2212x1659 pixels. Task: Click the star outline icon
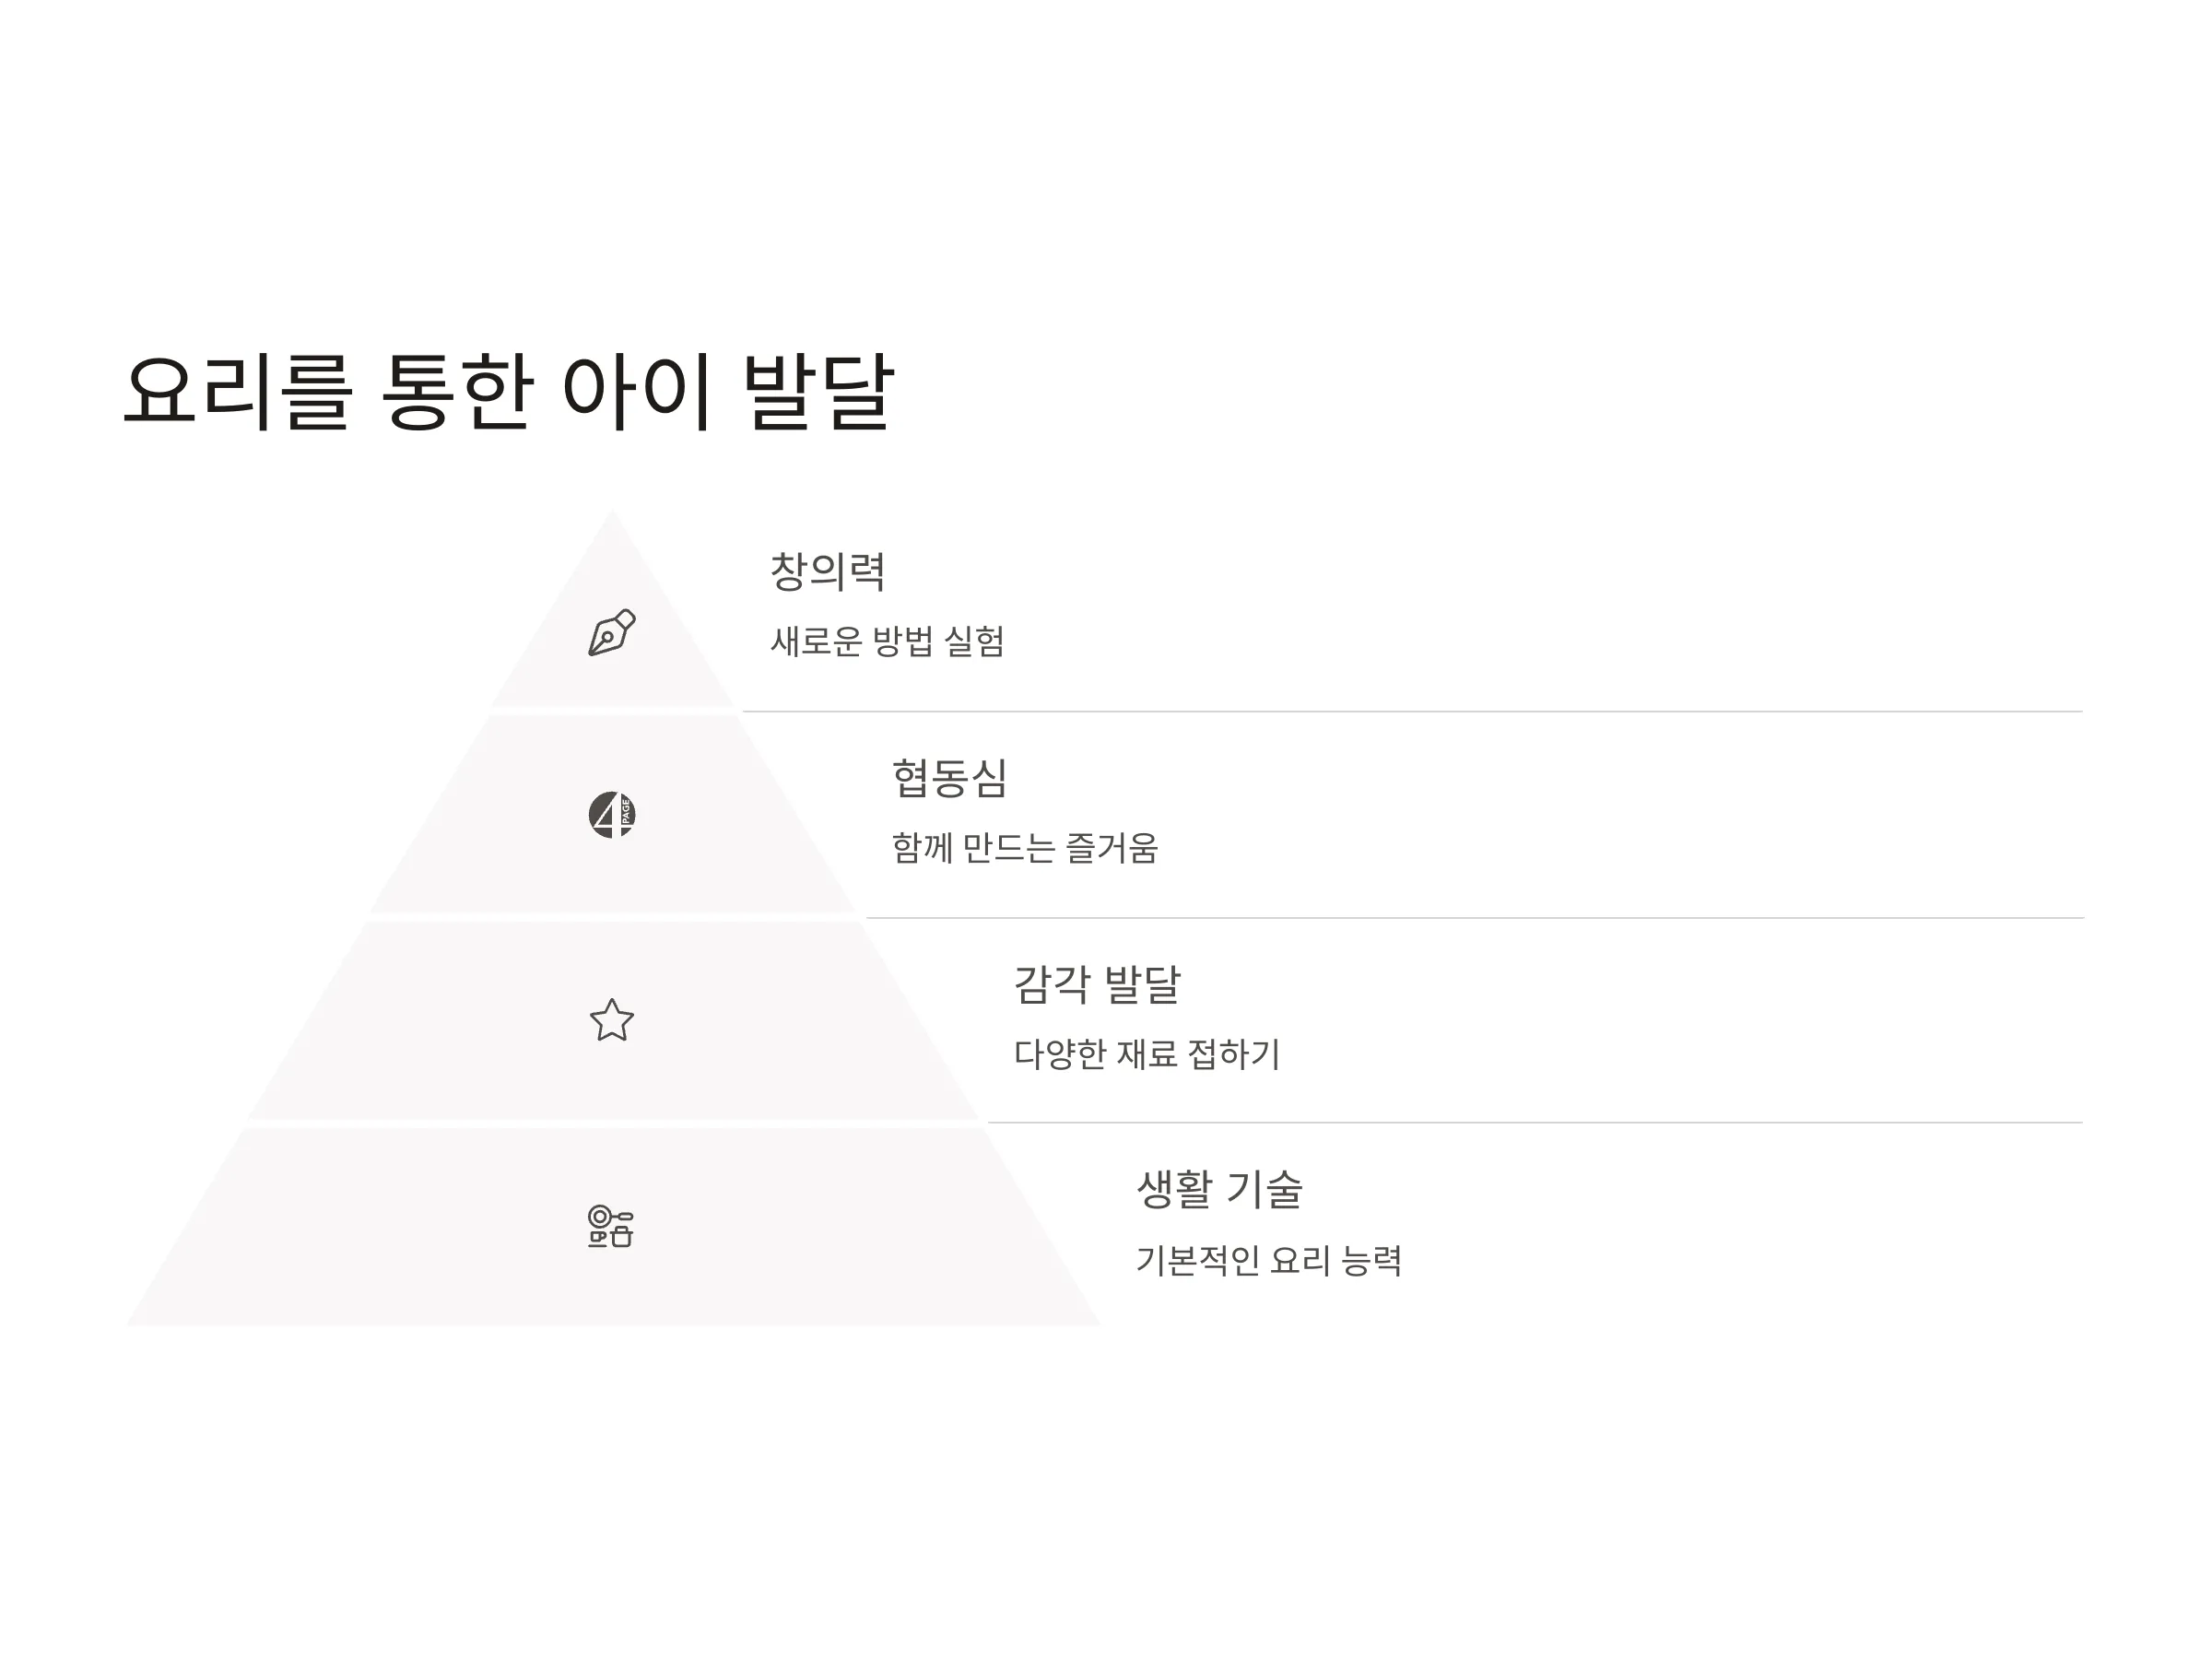point(611,1020)
